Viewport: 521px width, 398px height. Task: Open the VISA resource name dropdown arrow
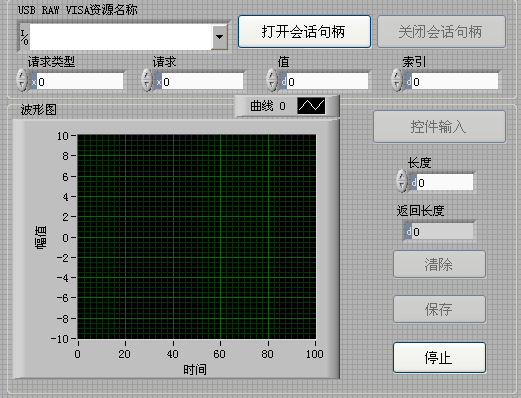coord(219,37)
